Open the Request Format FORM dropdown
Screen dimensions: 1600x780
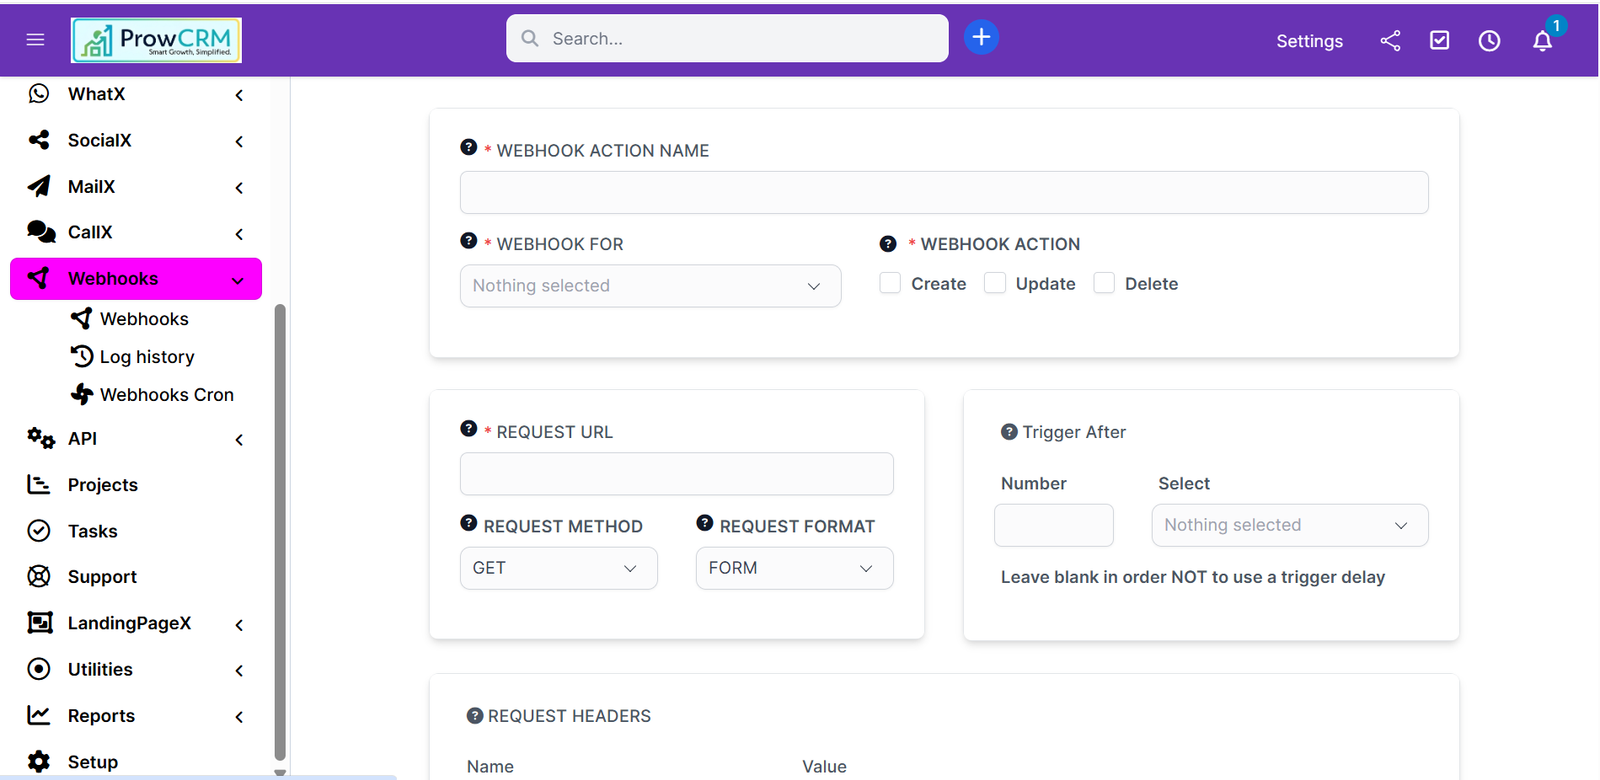coord(795,568)
